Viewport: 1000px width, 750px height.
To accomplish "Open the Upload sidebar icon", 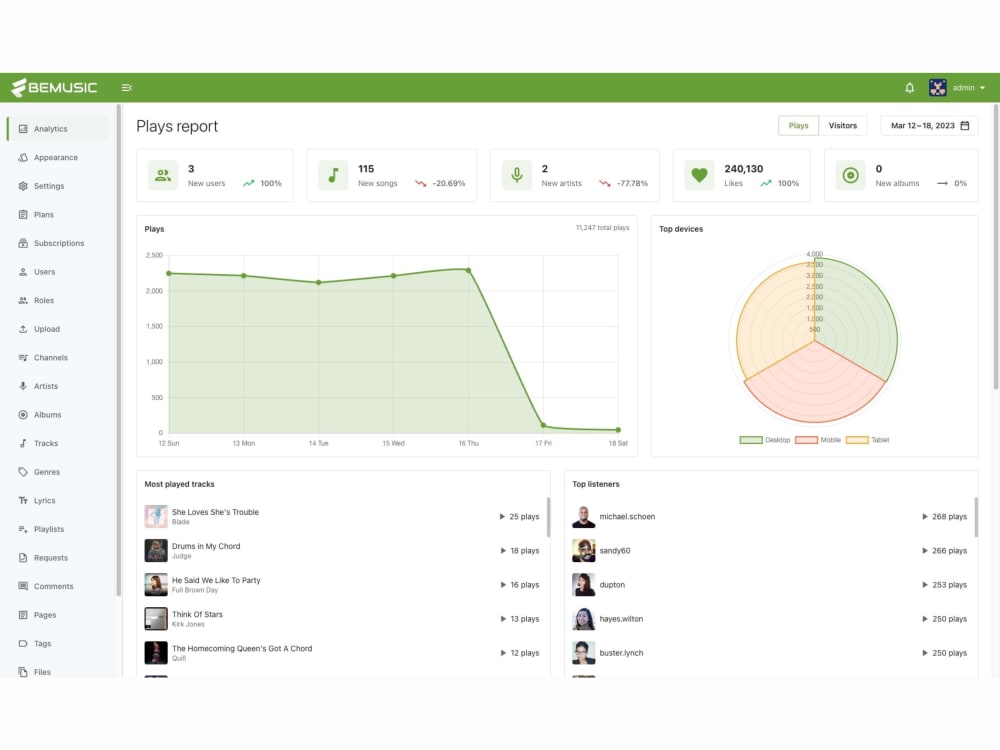I will point(23,329).
